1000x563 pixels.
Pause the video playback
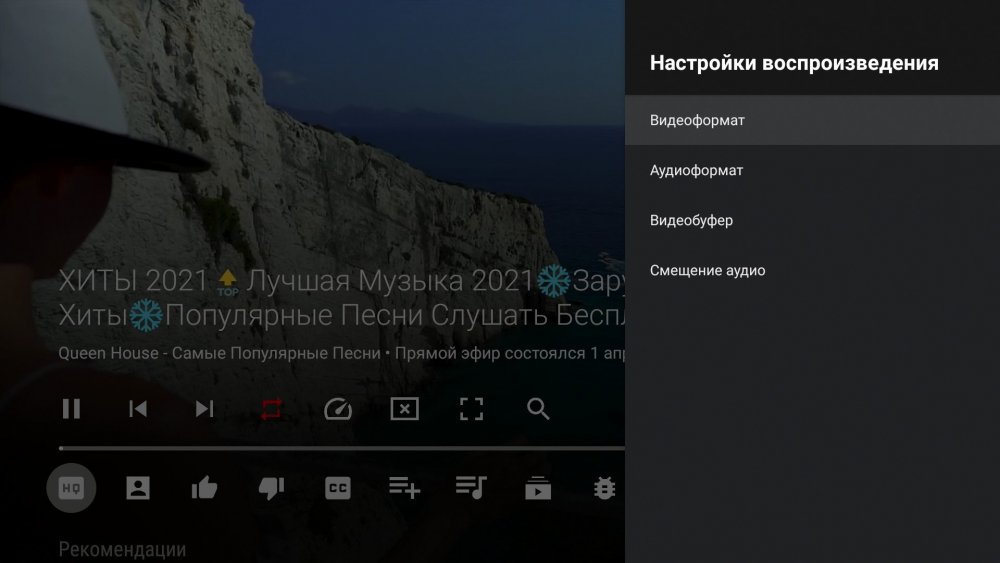(x=71, y=409)
